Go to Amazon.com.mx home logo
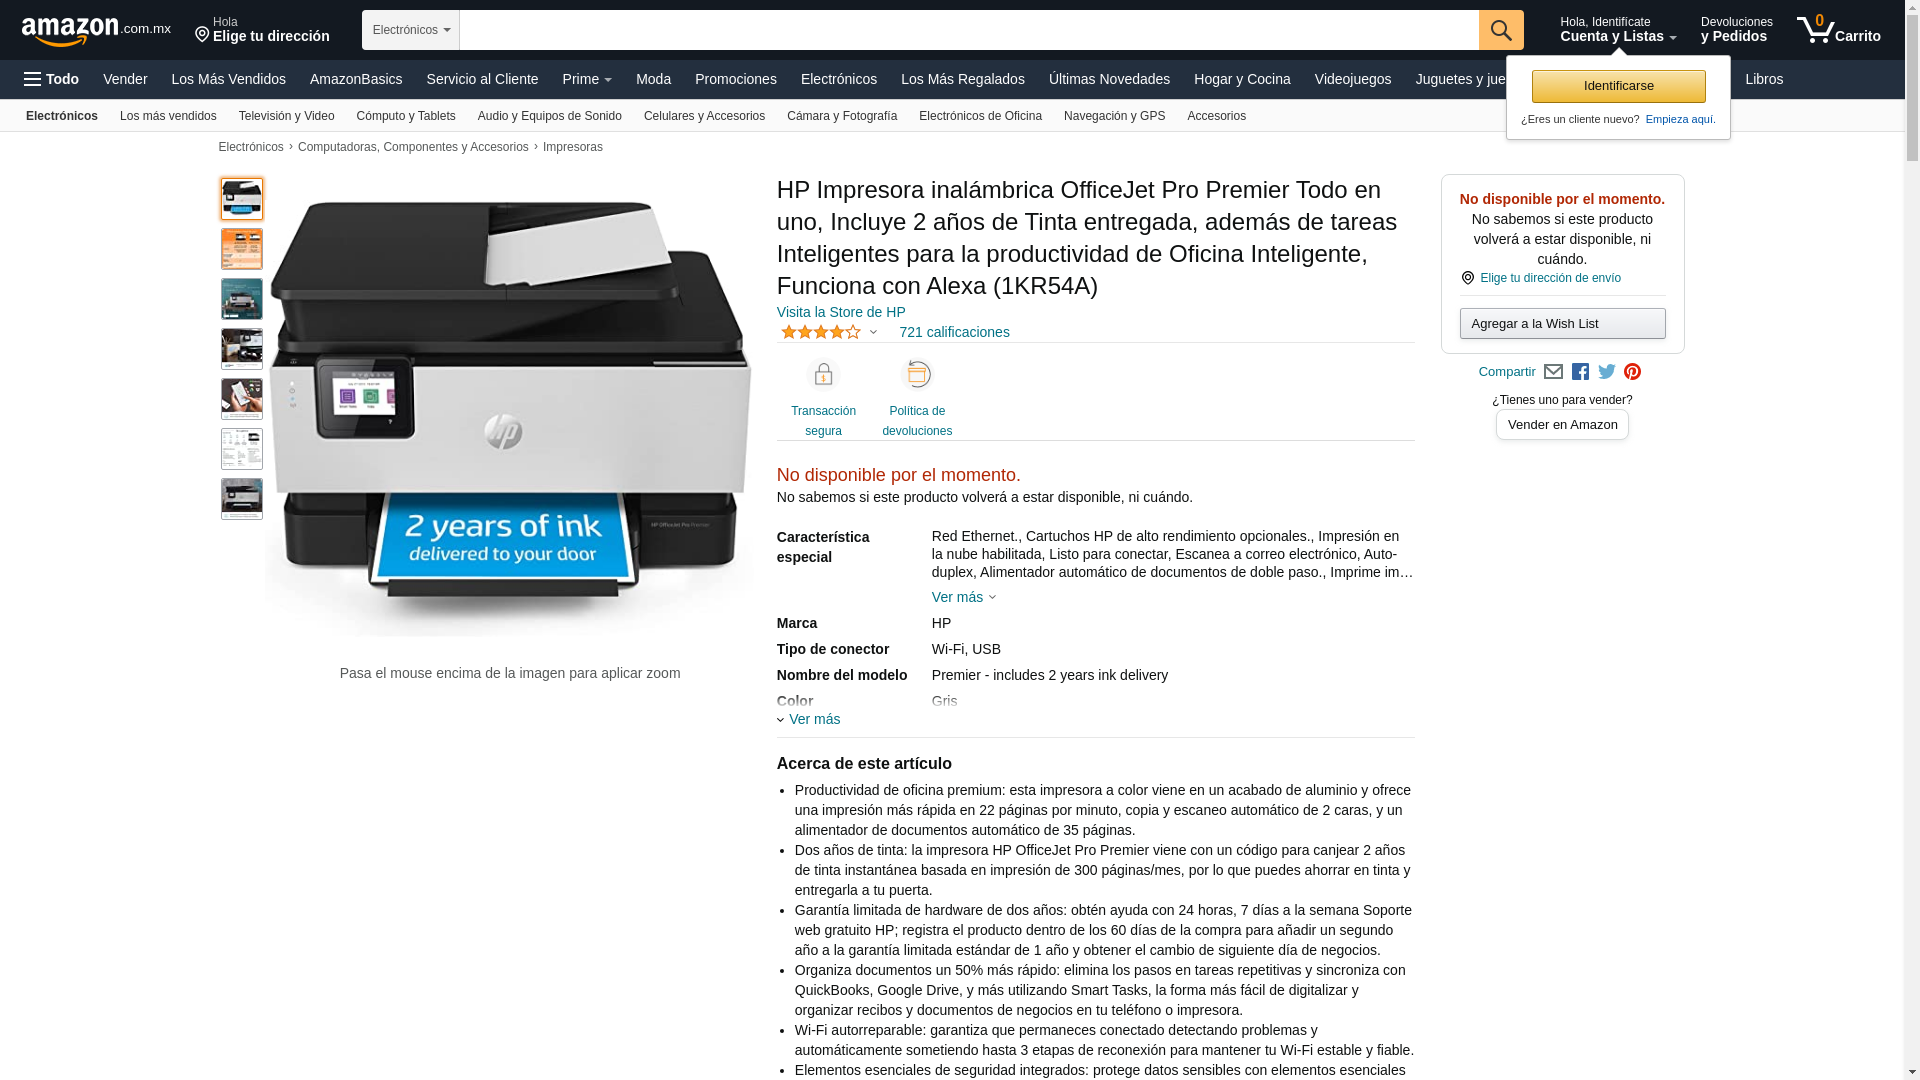This screenshot has width=1920, height=1080. [96, 31]
